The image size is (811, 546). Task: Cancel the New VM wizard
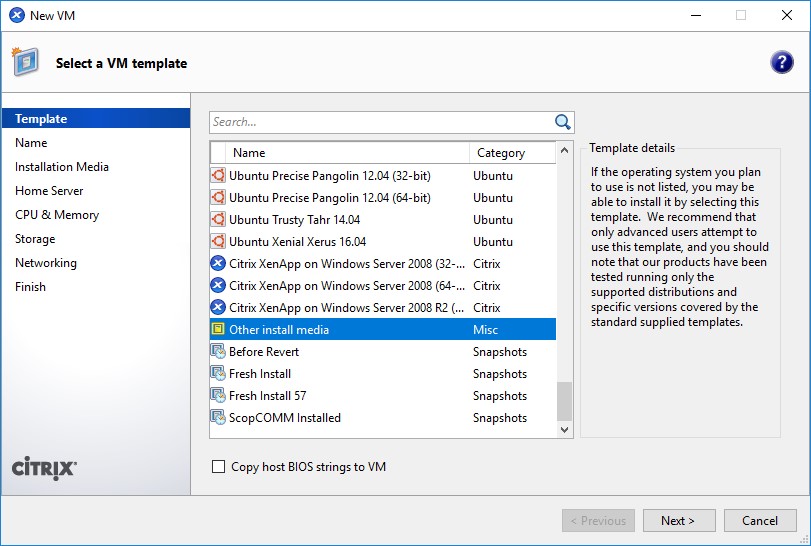coord(760,521)
